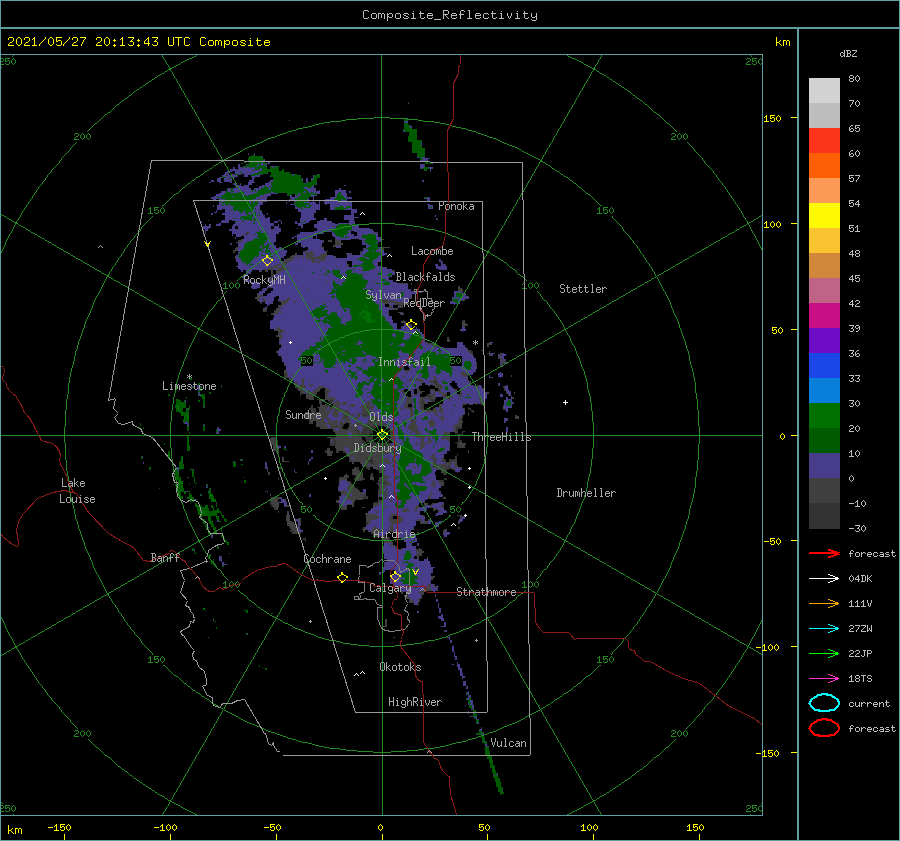Click the white 04DK arrow icon
This screenshot has width=900, height=841.
click(824, 579)
